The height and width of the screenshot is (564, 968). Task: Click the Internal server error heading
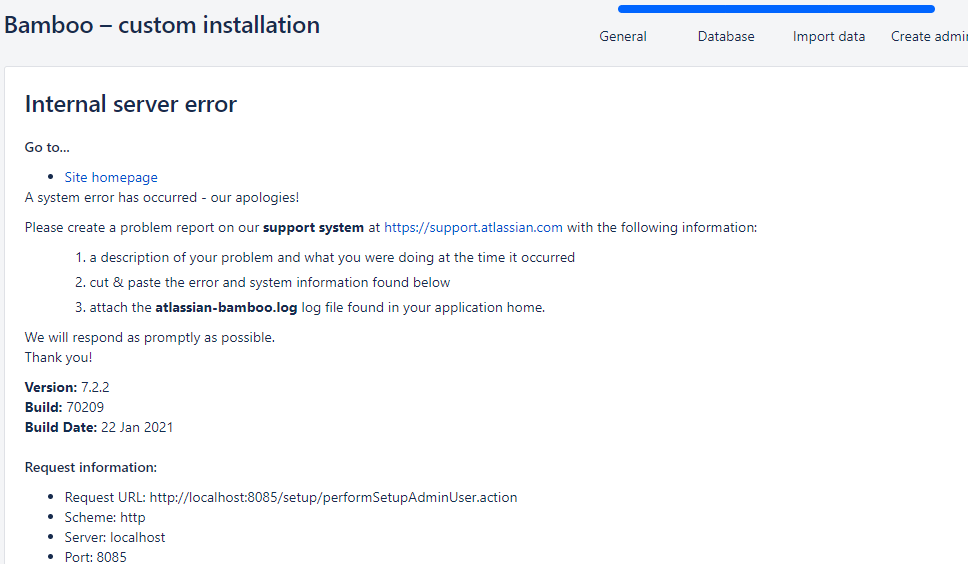tap(131, 104)
